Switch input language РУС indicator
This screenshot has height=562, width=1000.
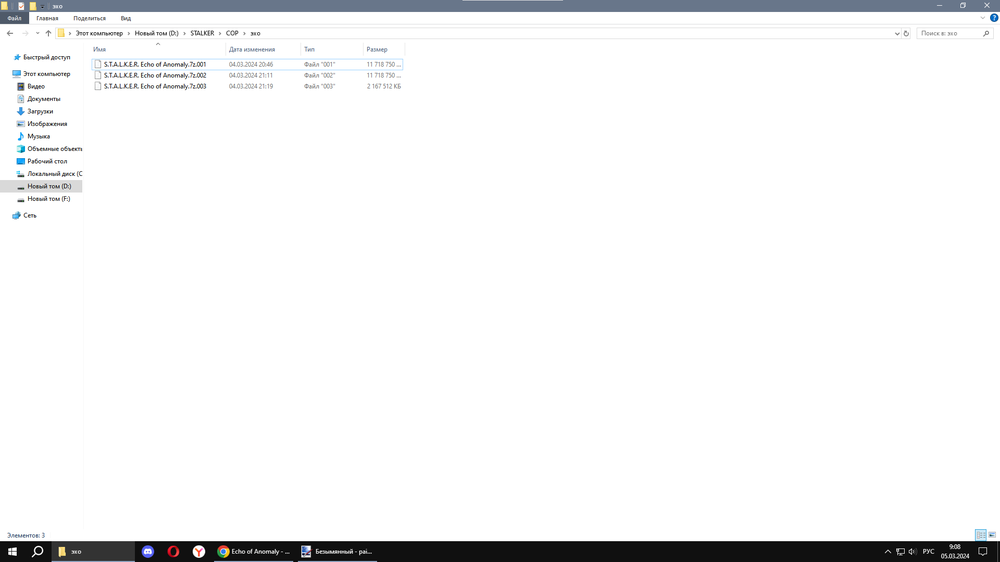pyautogui.click(x=929, y=552)
